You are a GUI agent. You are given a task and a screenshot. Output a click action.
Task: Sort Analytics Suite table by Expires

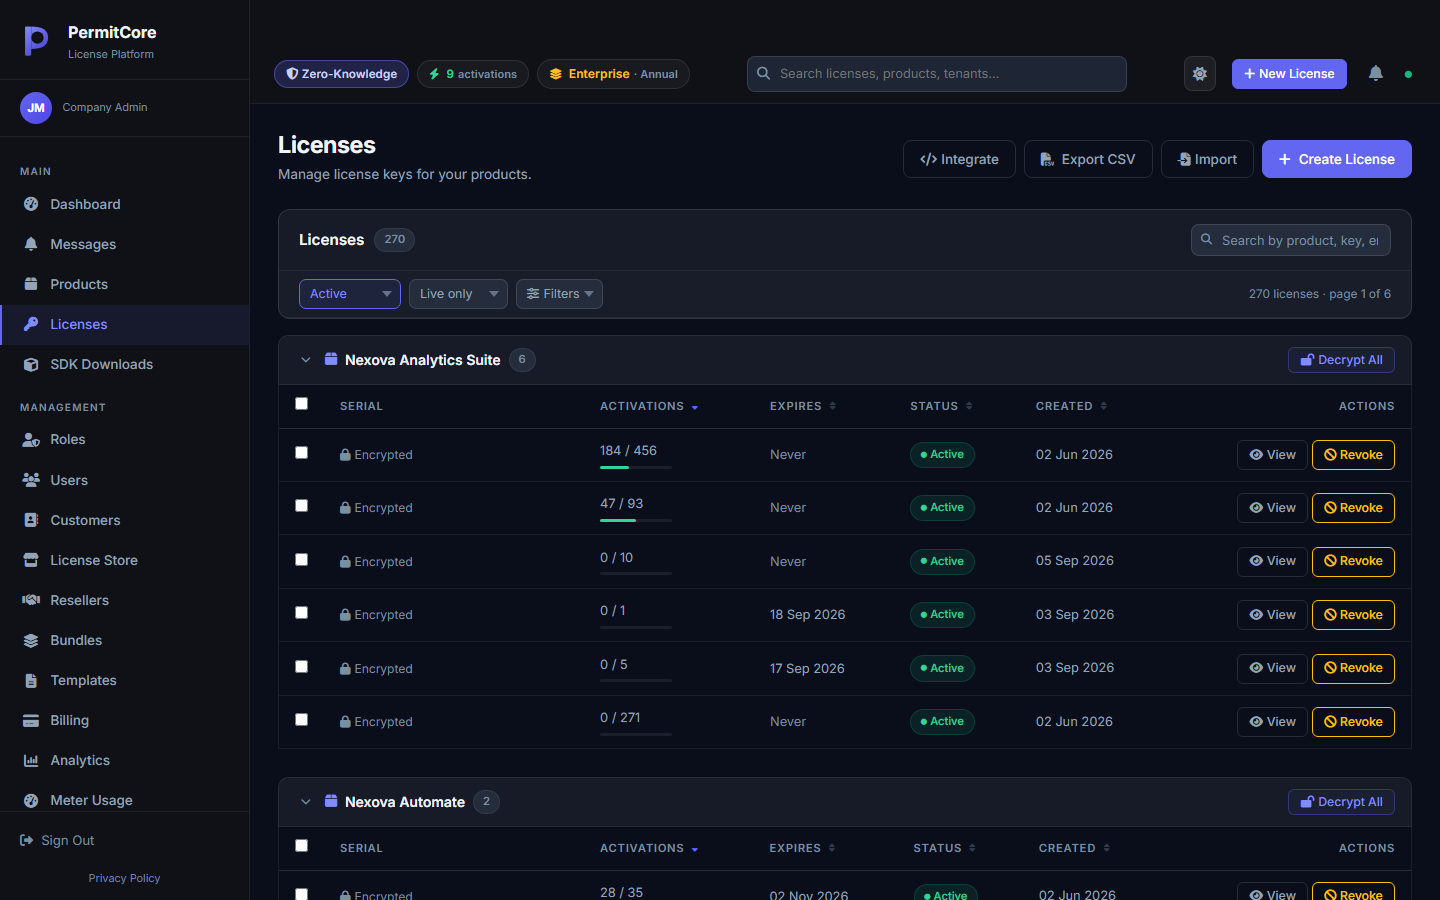coord(803,406)
